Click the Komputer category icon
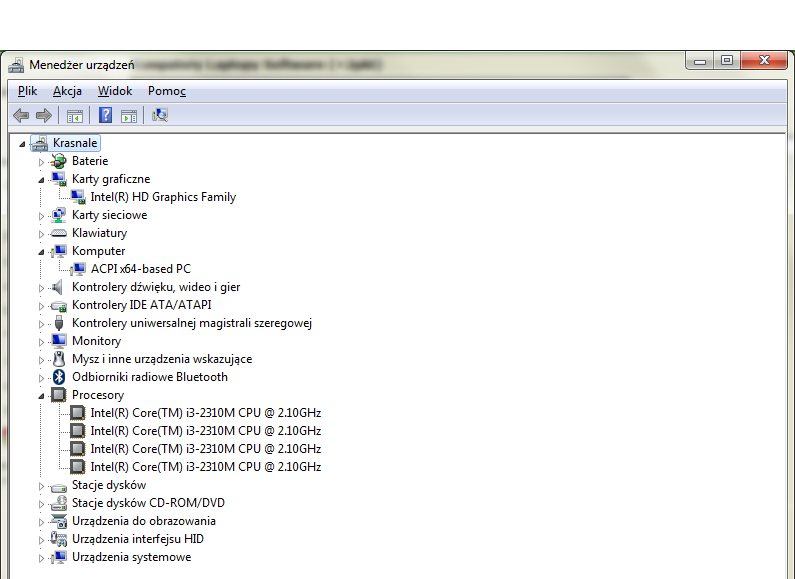The image size is (795, 579). tap(59, 251)
